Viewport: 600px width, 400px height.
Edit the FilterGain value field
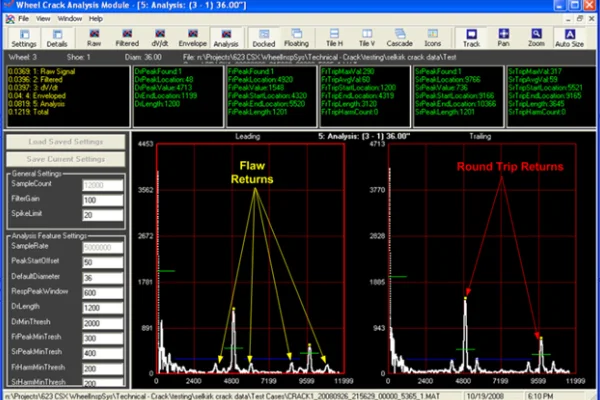click(x=103, y=200)
